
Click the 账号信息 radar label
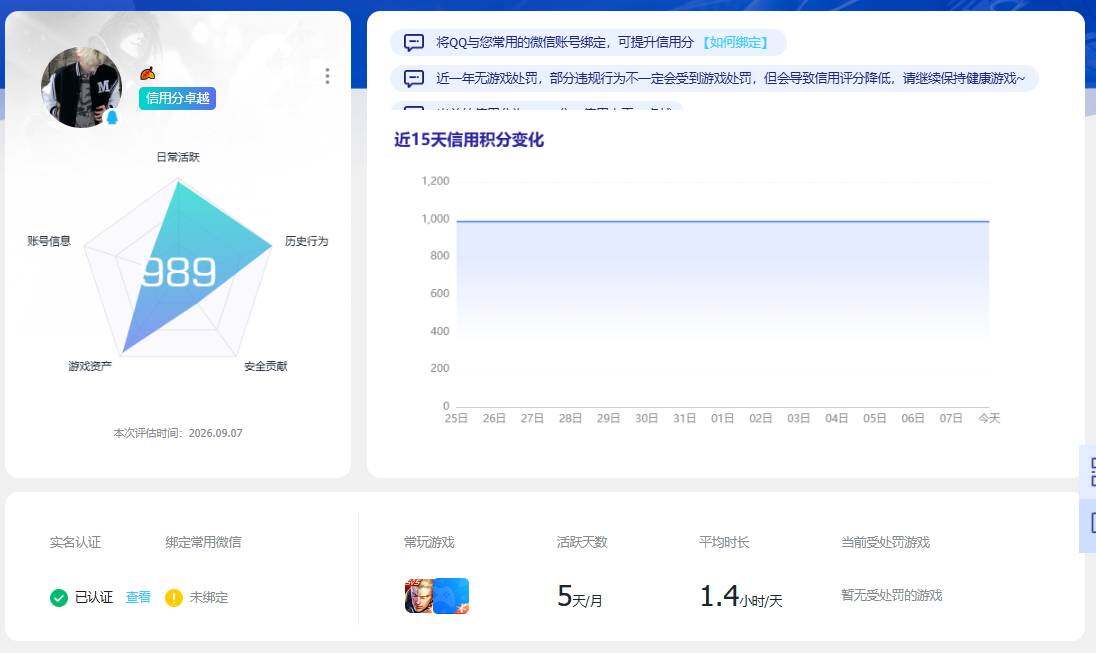pos(49,241)
